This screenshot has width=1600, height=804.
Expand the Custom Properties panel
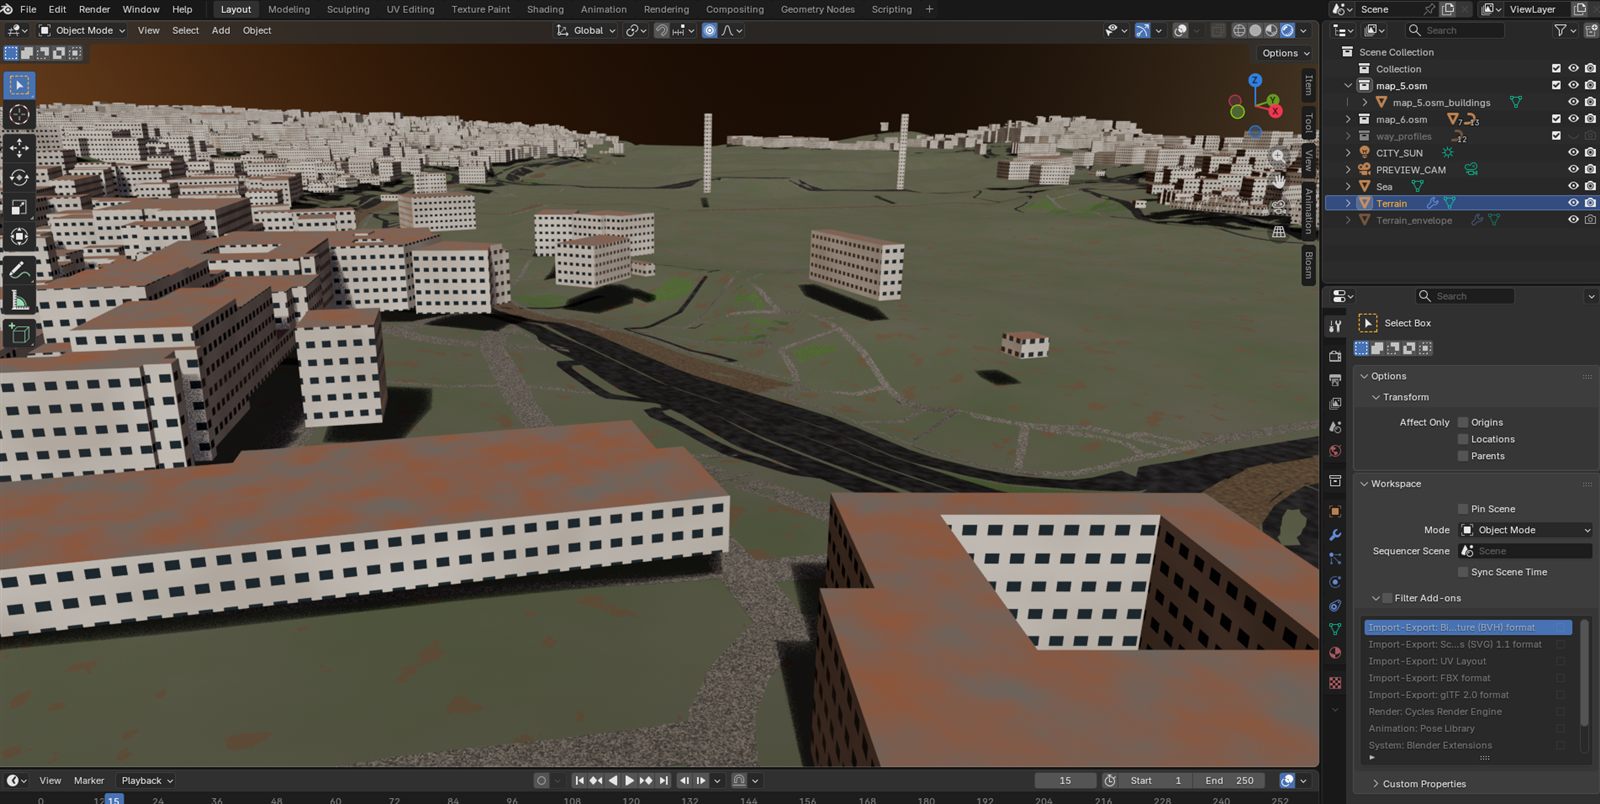(x=1424, y=784)
